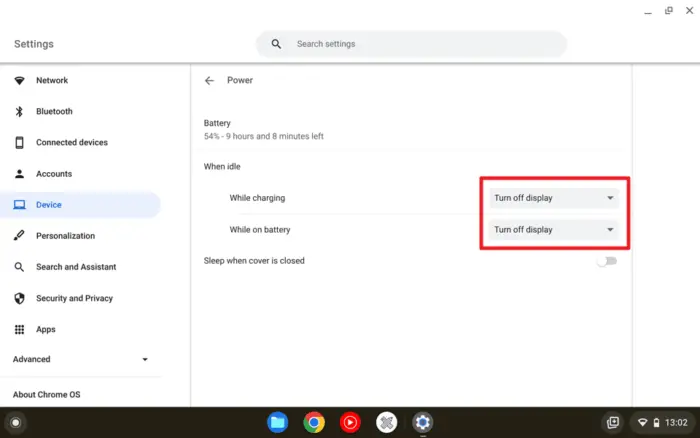Open the While charging idle dropdown
The image size is (700, 438).
pyautogui.click(x=554, y=198)
